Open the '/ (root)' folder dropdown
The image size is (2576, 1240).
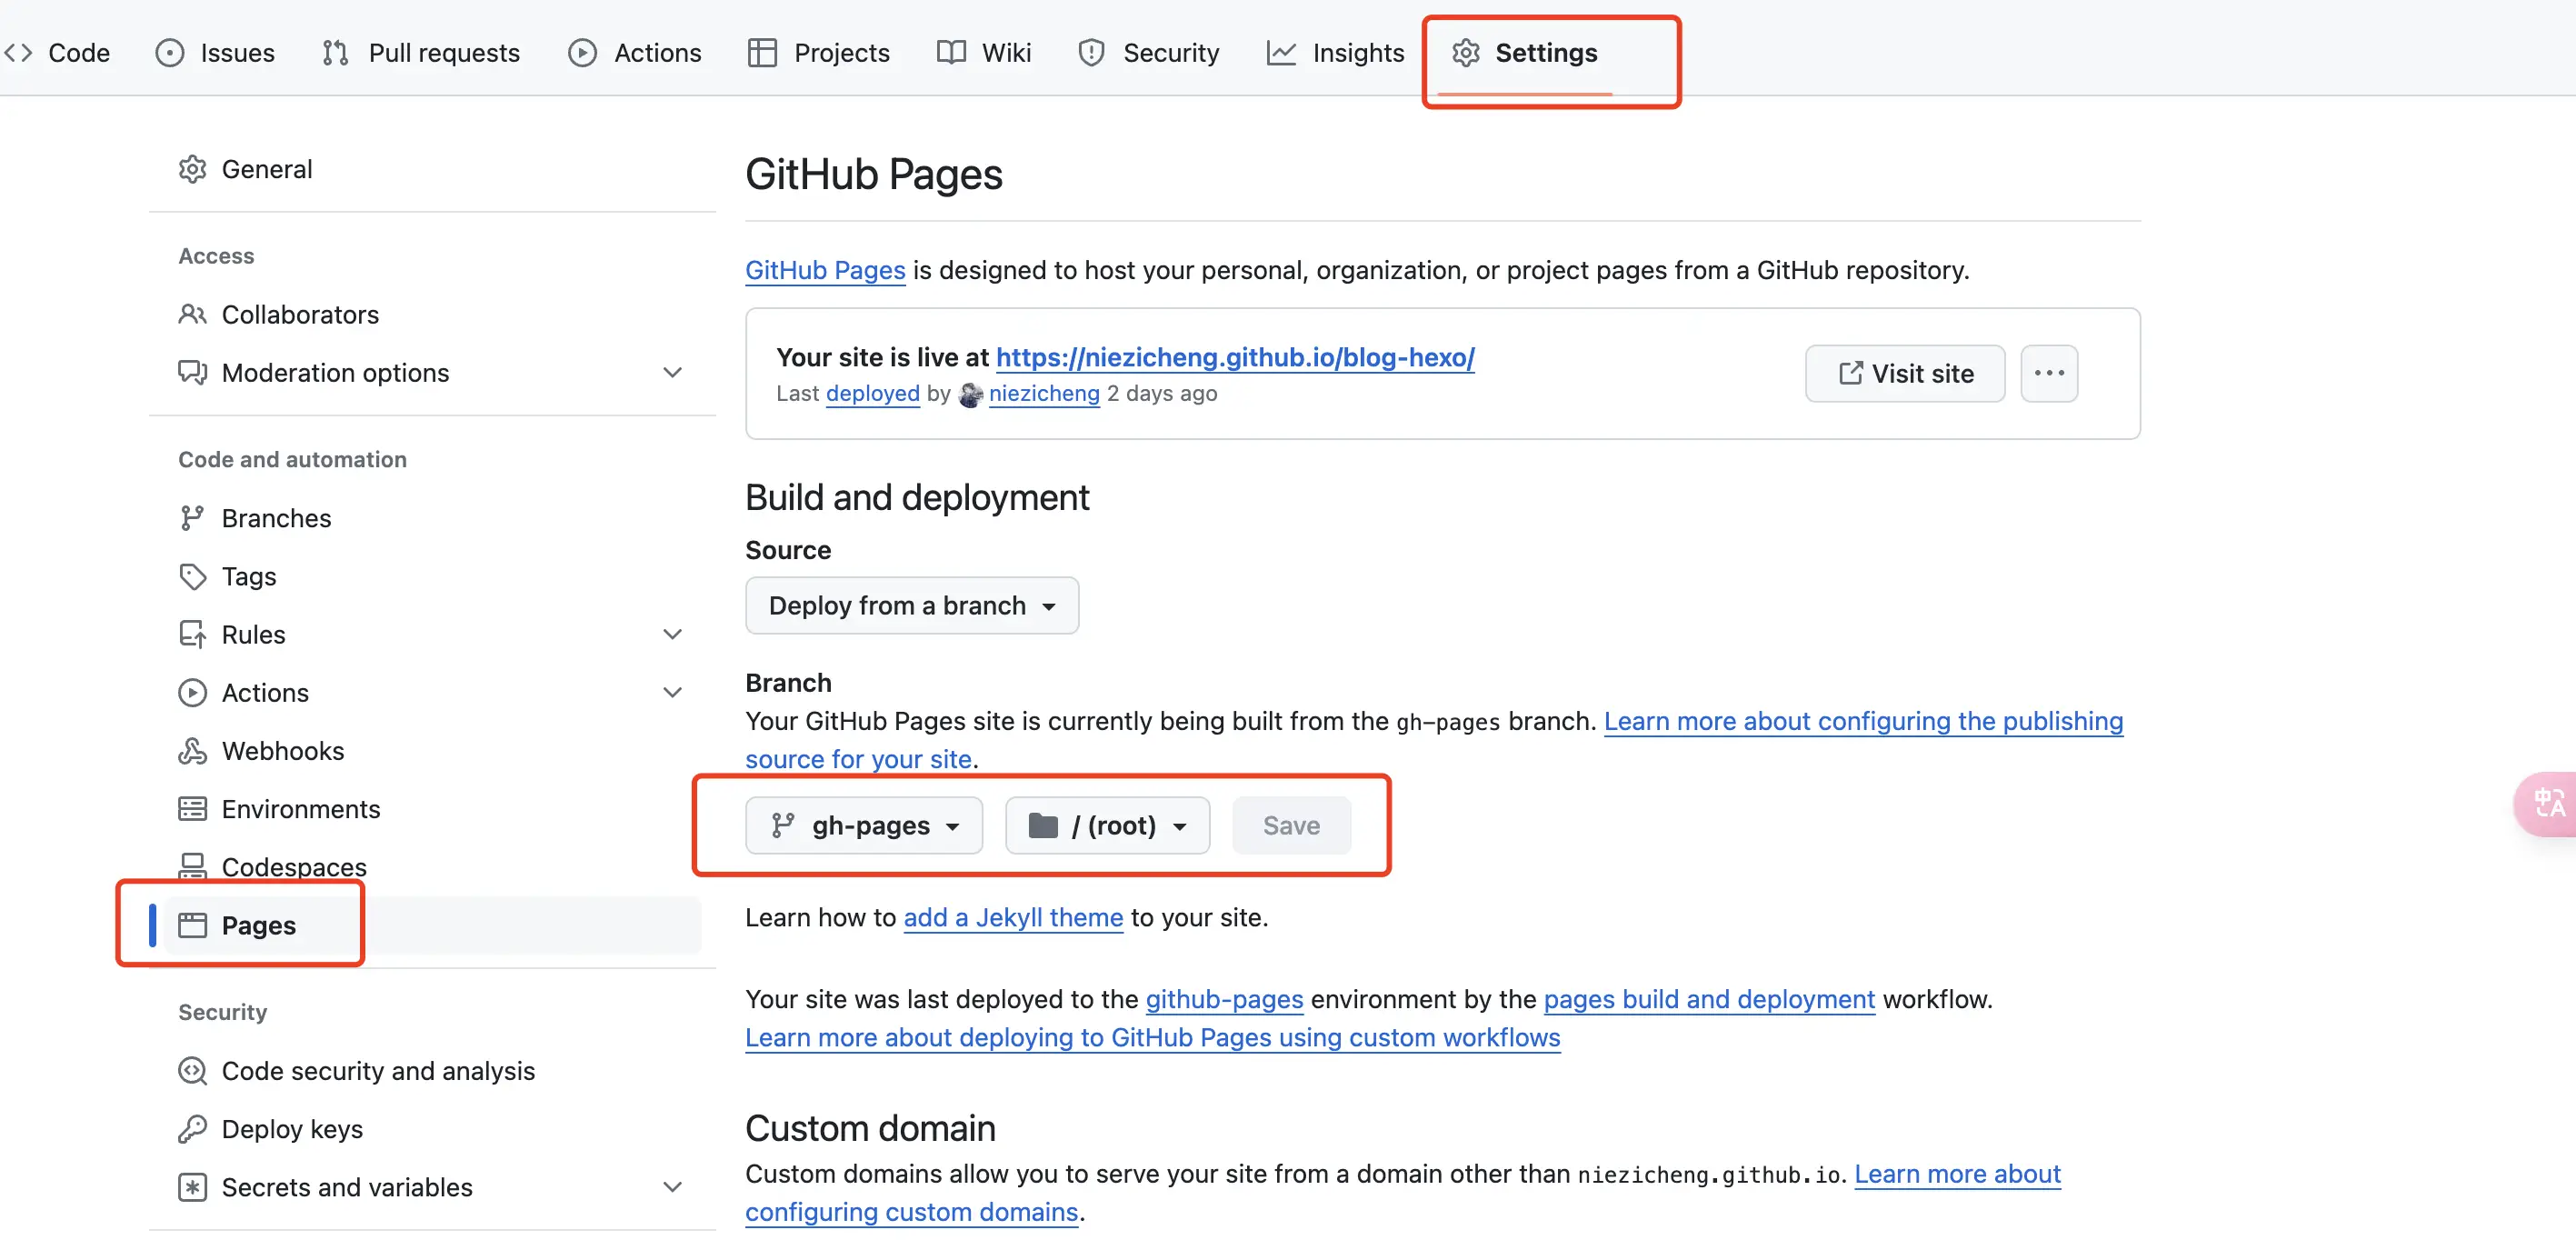(x=1107, y=825)
